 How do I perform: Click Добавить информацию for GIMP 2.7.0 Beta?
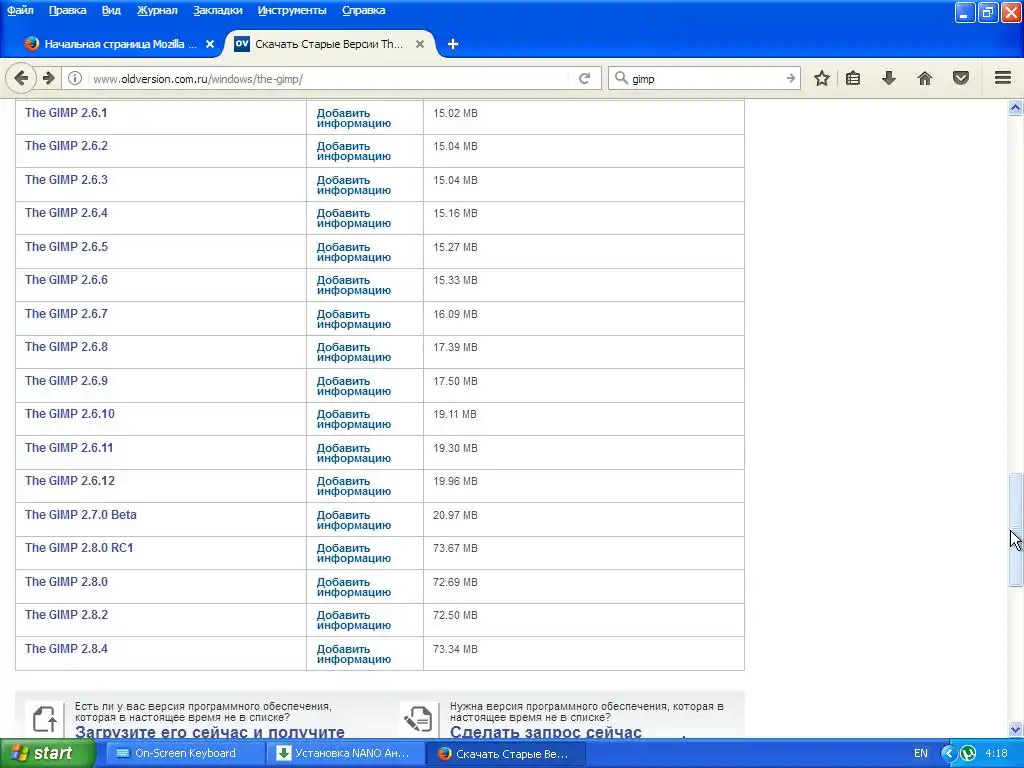(353, 520)
